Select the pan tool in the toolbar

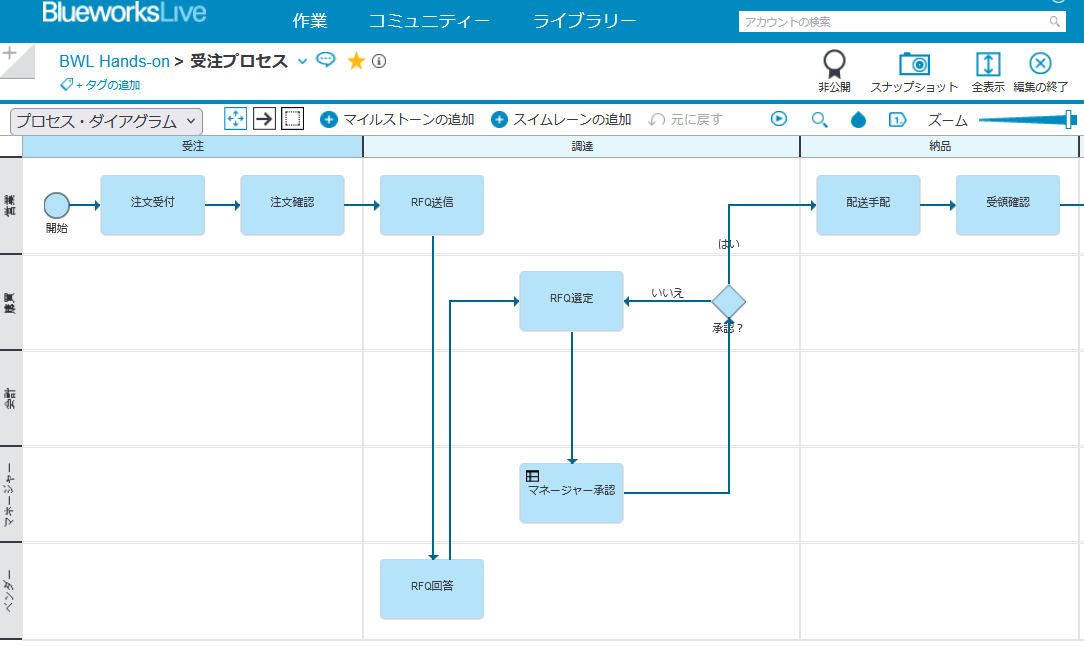click(x=236, y=119)
